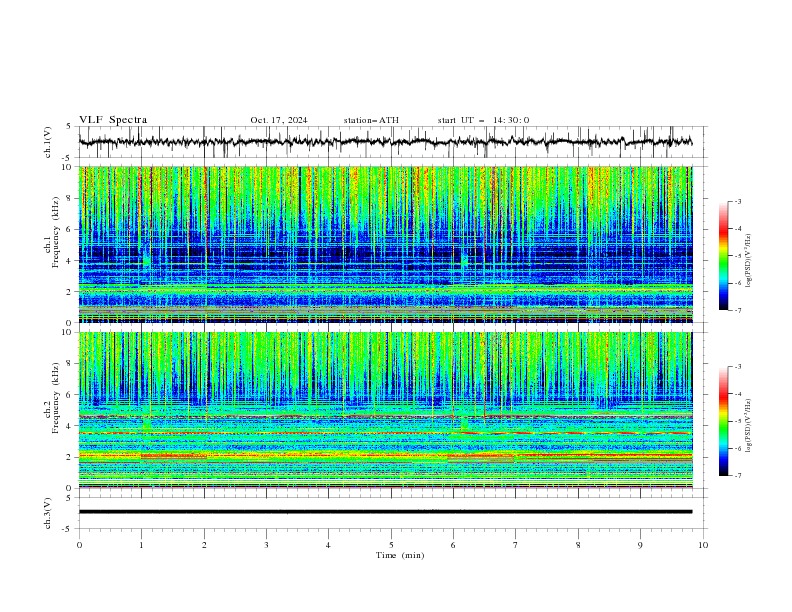Viewport: 792px width, 612px height.
Task: Click the "10" kHz tick of ch.2 spectrogram
Action: click(68, 332)
